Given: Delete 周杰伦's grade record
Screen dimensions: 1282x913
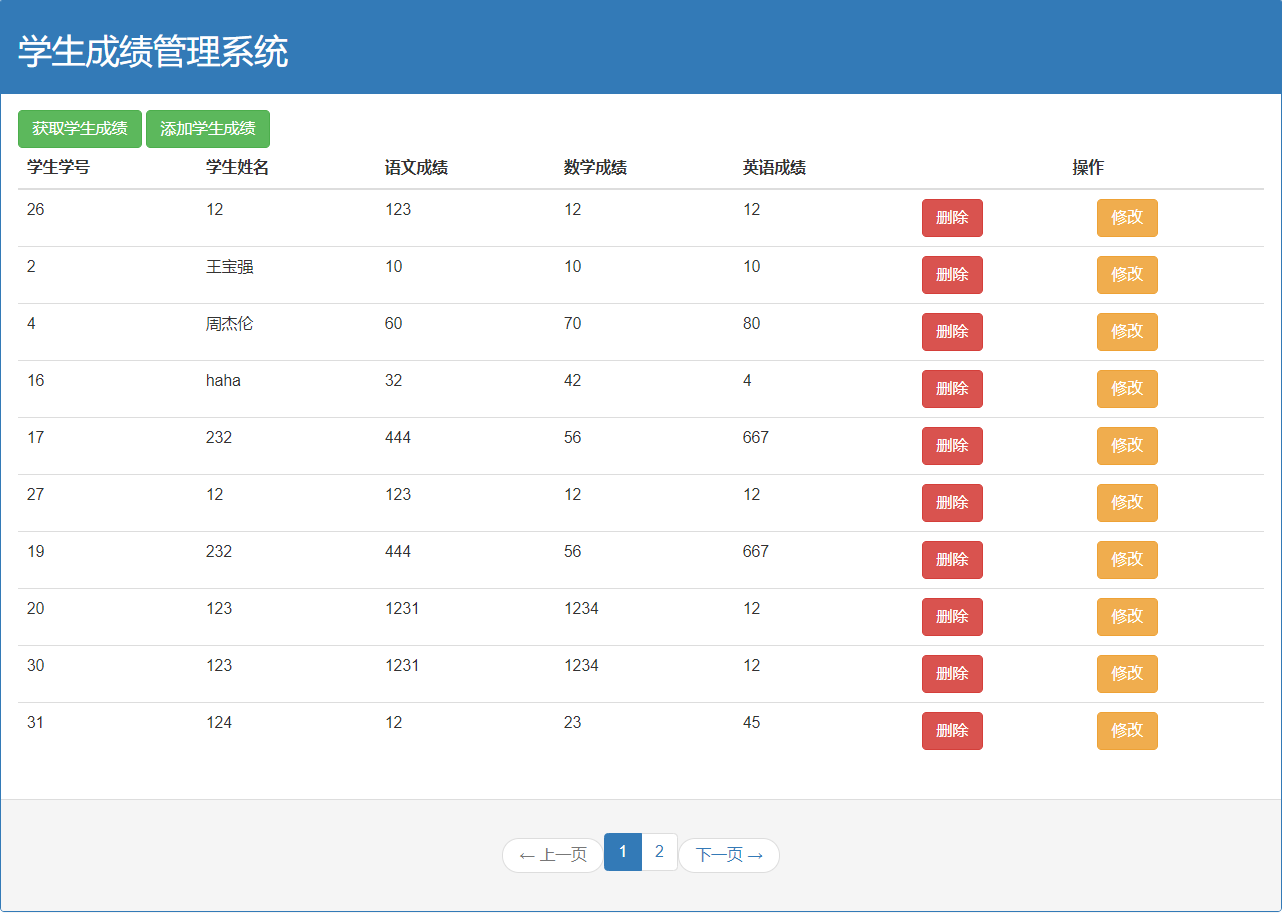Looking at the screenshot, I should point(952,332).
